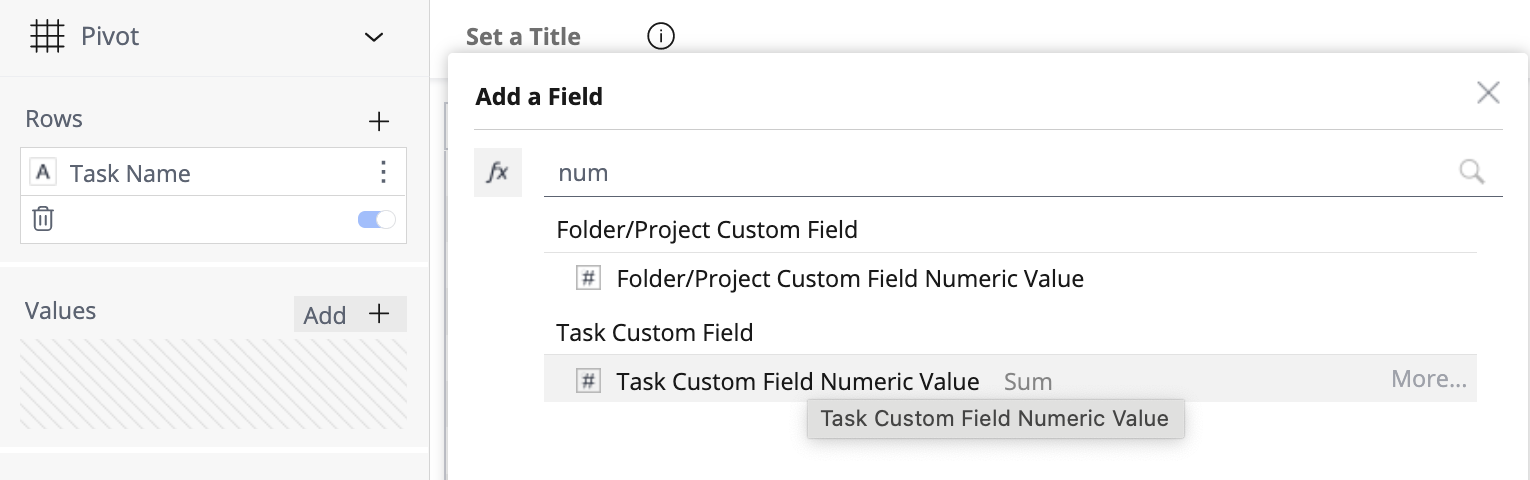Screen dimensions: 1530x480
Task: Open Task Name three-dot options menu
Action: coord(383,173)
